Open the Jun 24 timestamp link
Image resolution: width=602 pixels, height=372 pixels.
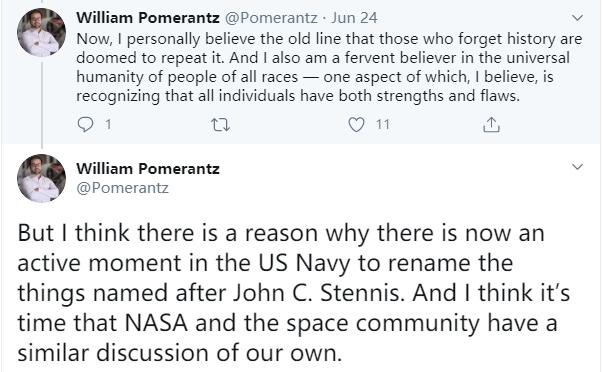point(354,18)
